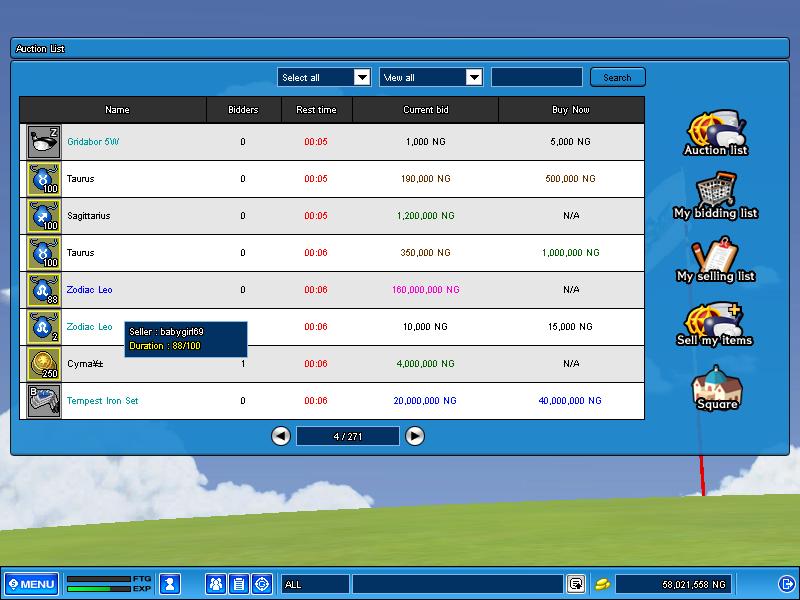Open the Auction list icon

[x=715, y=132]
